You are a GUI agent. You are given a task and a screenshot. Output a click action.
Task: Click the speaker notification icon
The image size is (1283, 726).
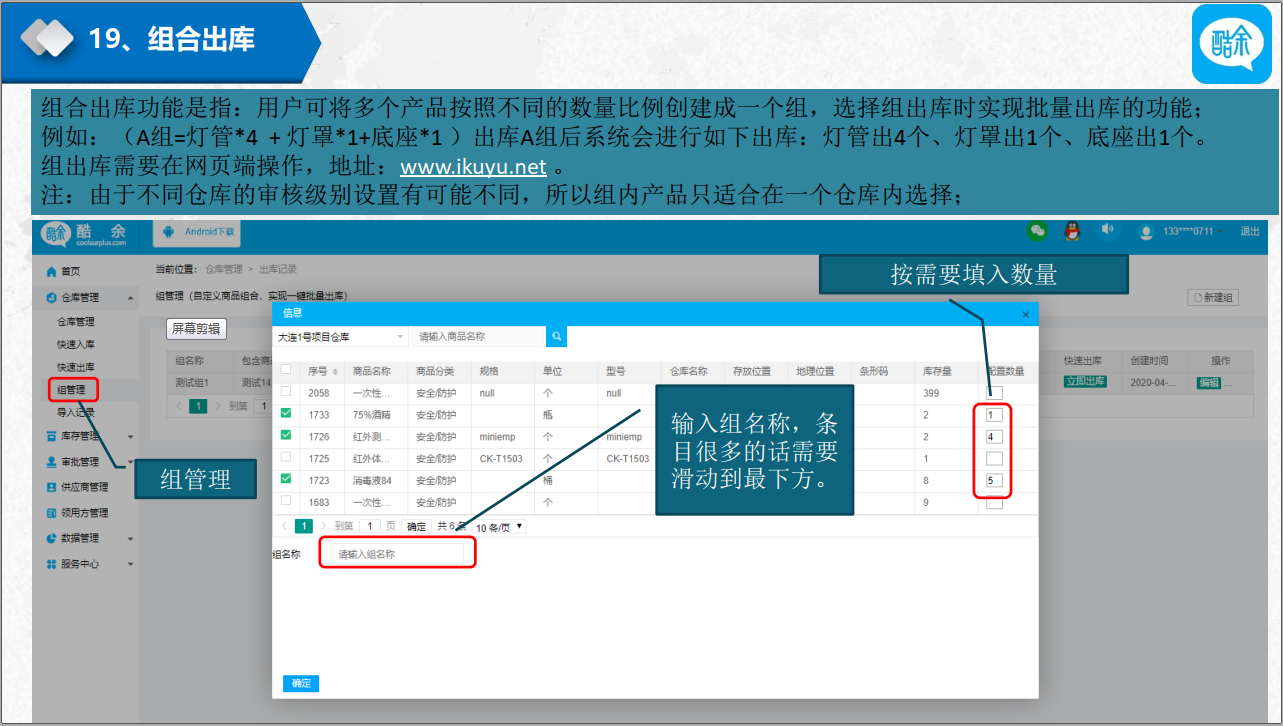[x=1107, y=229]
